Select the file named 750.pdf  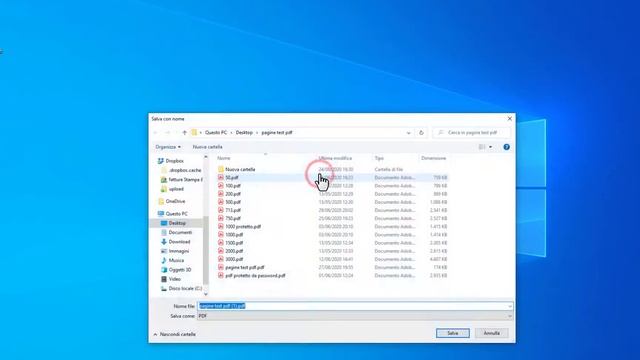tap(233, 218)
